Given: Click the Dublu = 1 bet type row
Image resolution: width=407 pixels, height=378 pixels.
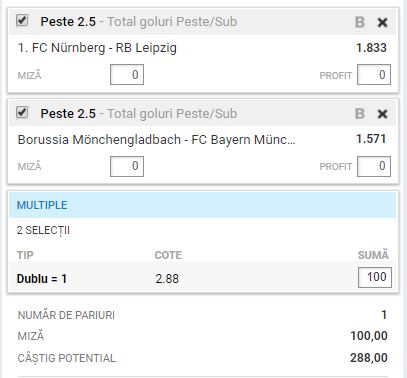Looking at the screenshot, I should pos(203,278).
